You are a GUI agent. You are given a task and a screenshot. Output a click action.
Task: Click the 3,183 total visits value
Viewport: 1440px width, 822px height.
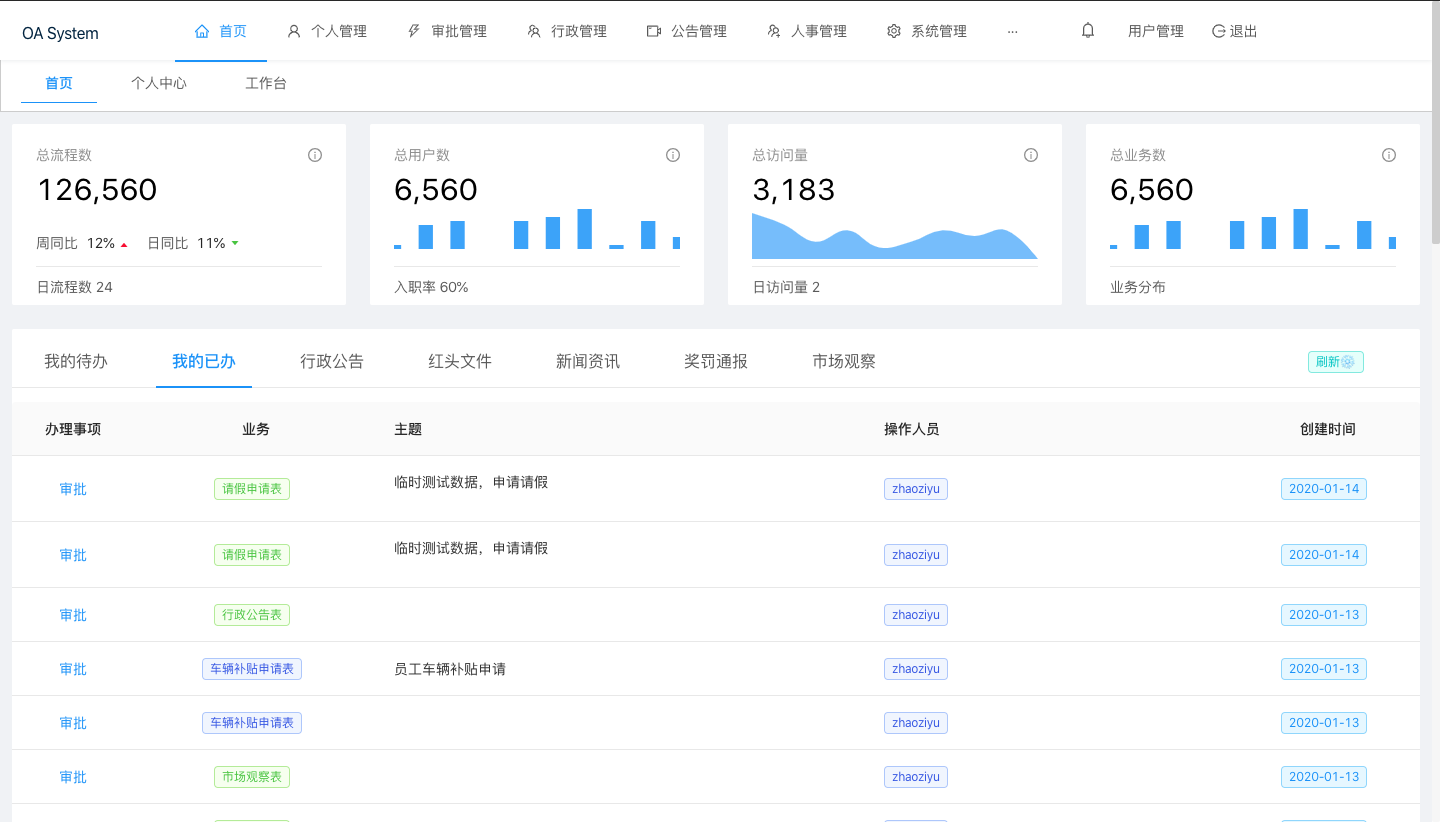(794, 190)
